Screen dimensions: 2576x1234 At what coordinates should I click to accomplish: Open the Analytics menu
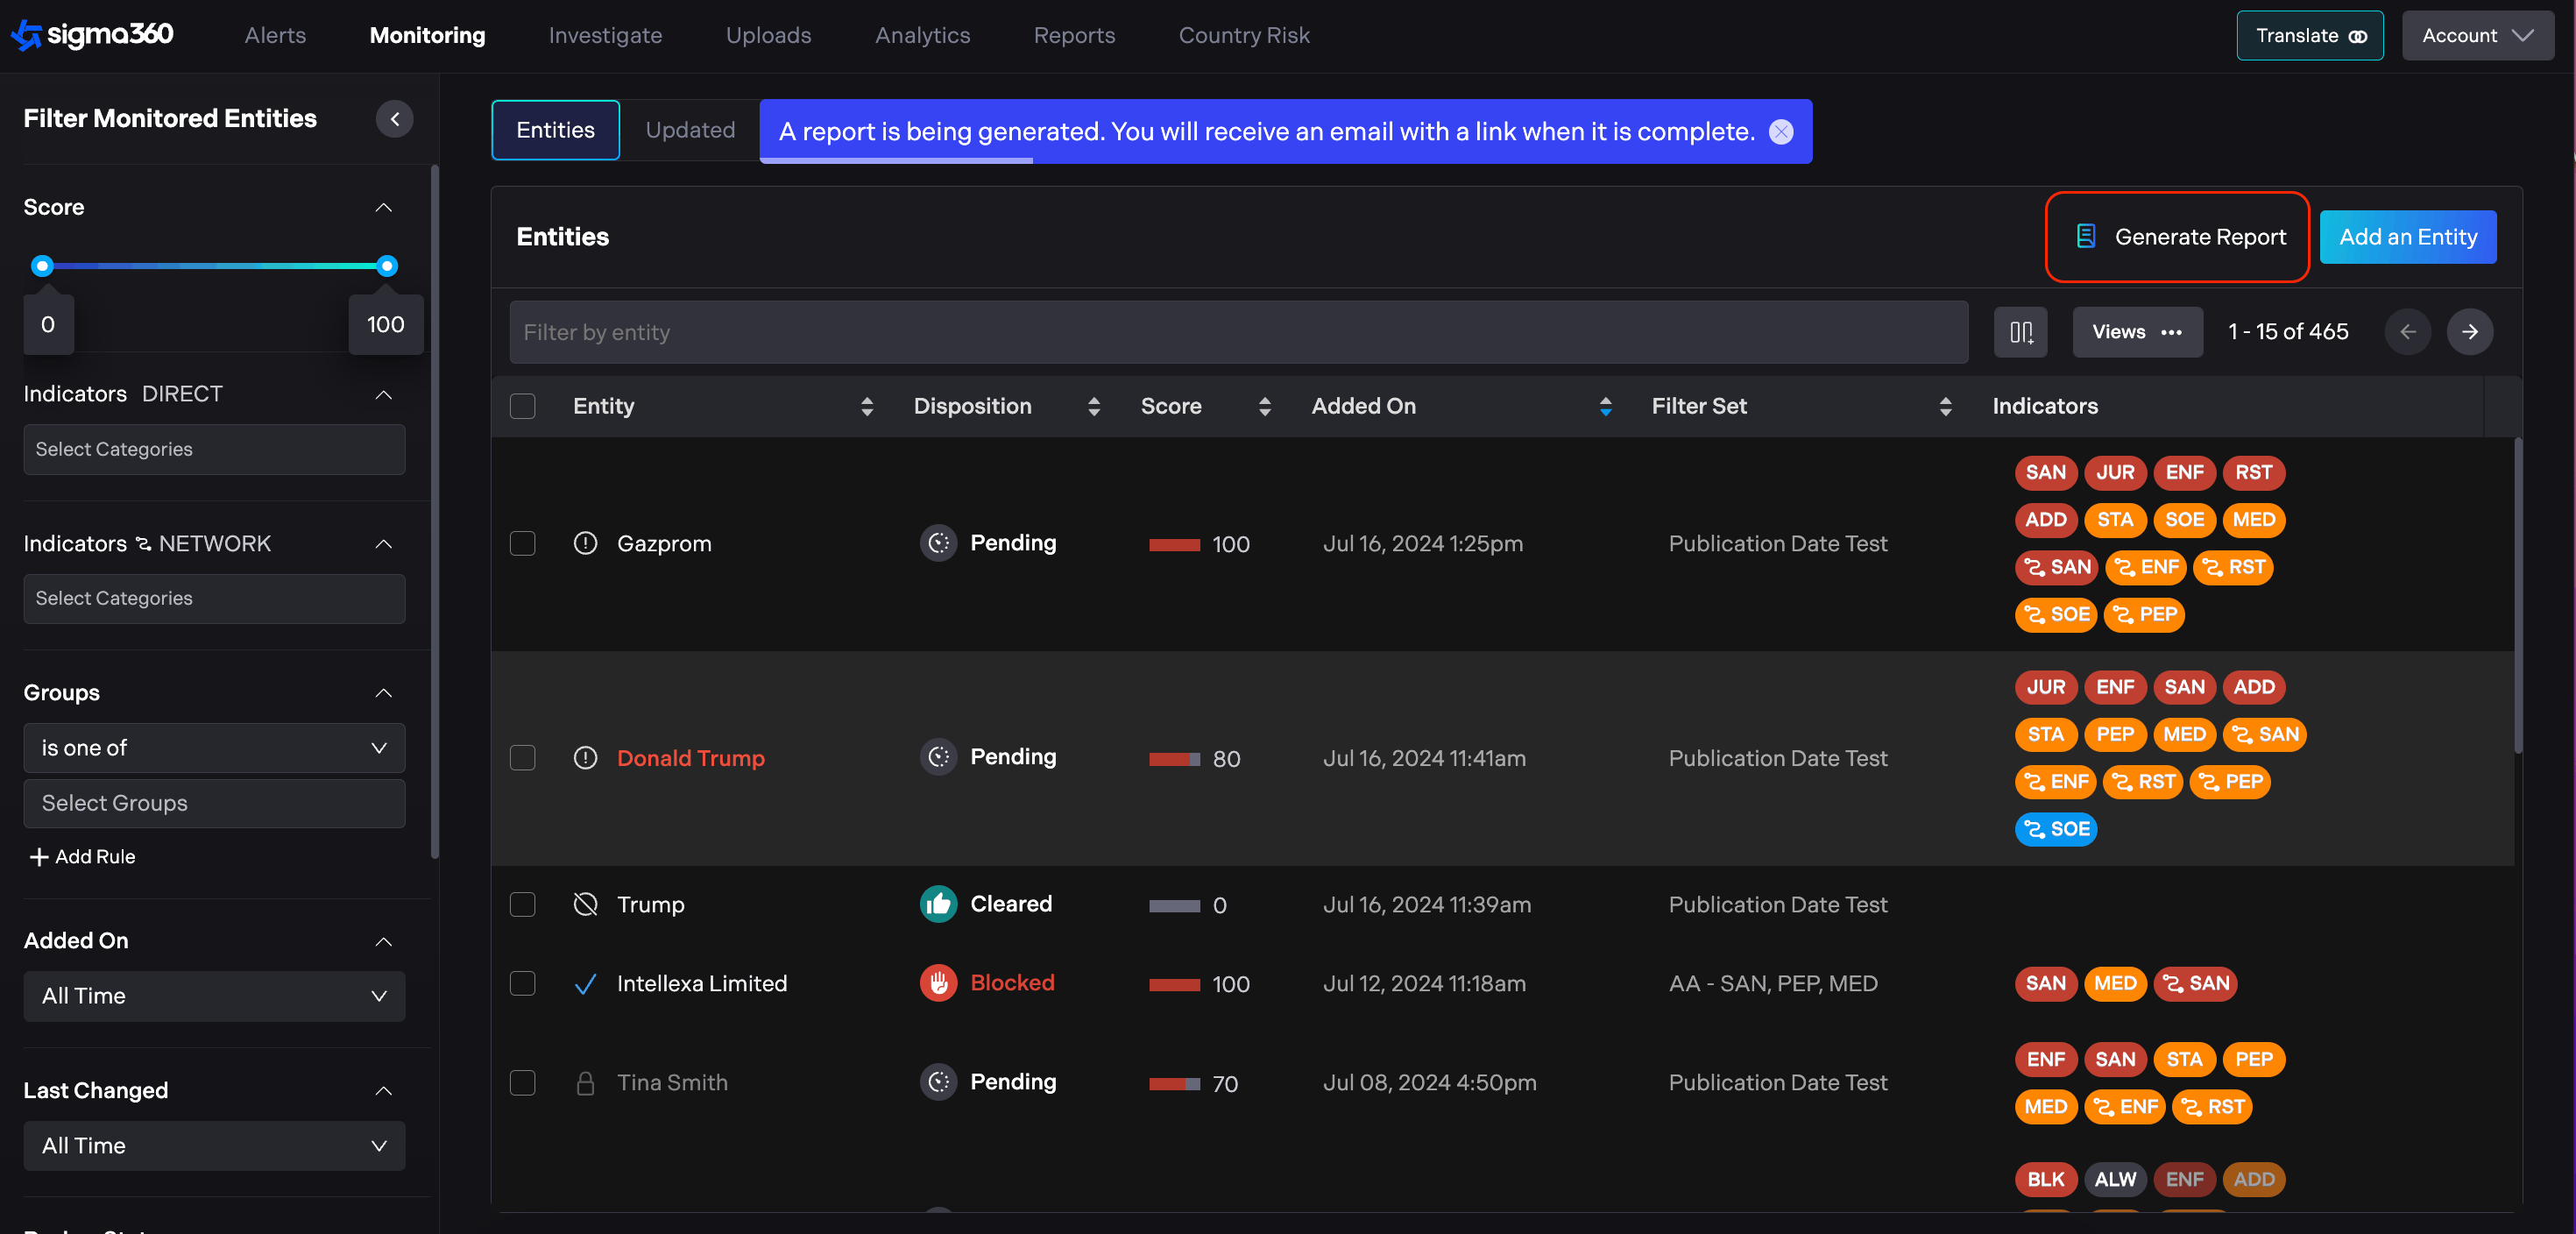922,36
